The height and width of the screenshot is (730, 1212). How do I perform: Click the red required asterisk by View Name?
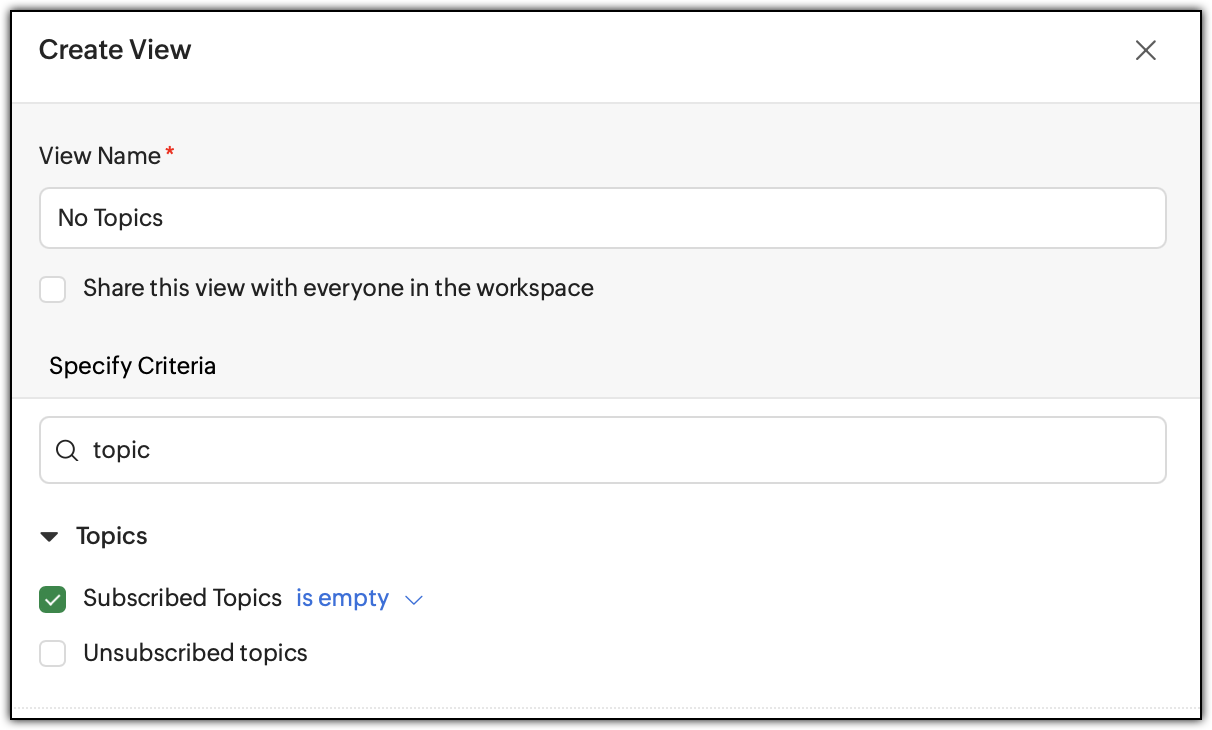[x=170, y=152]
